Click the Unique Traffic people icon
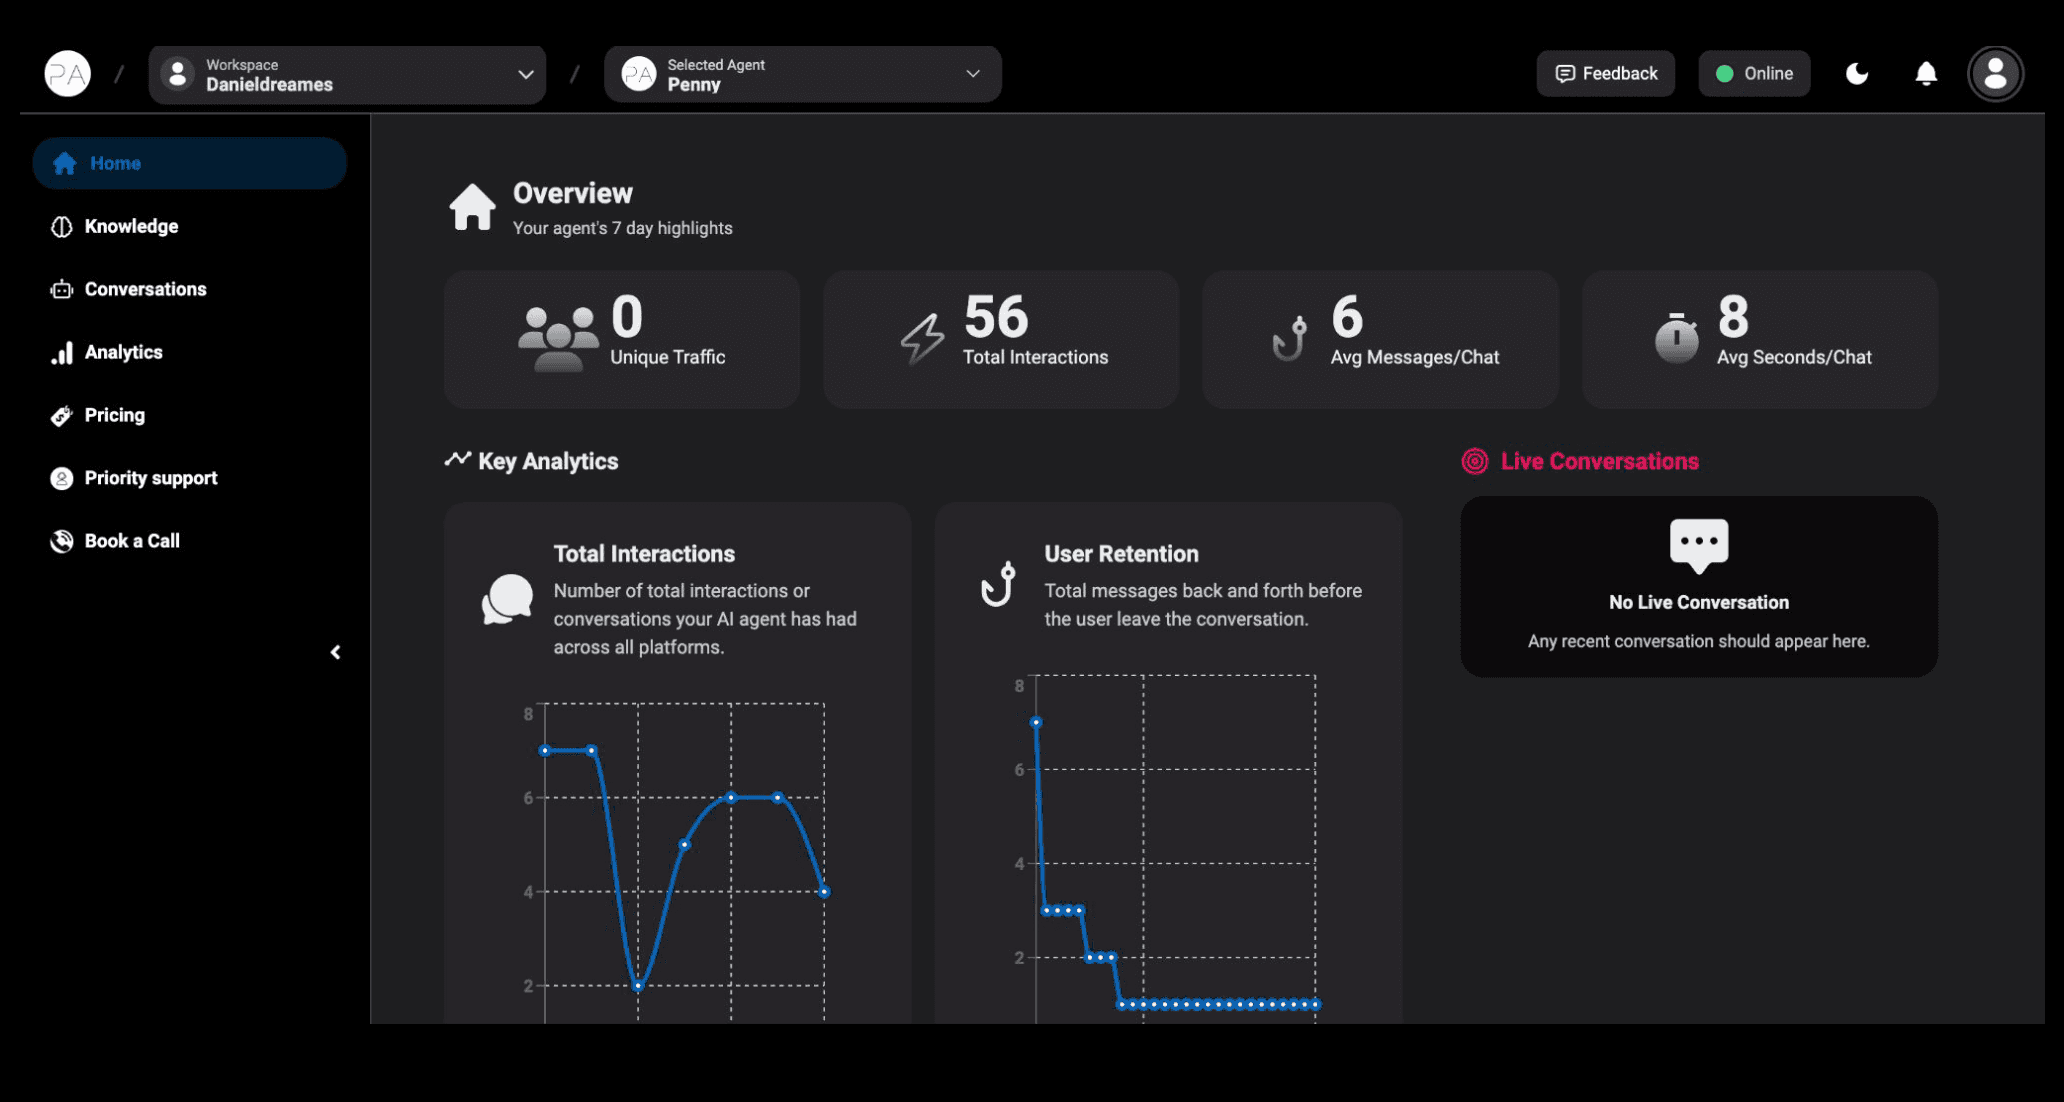The height and width of the screenshot is (1102, 2064). point(557,339)
